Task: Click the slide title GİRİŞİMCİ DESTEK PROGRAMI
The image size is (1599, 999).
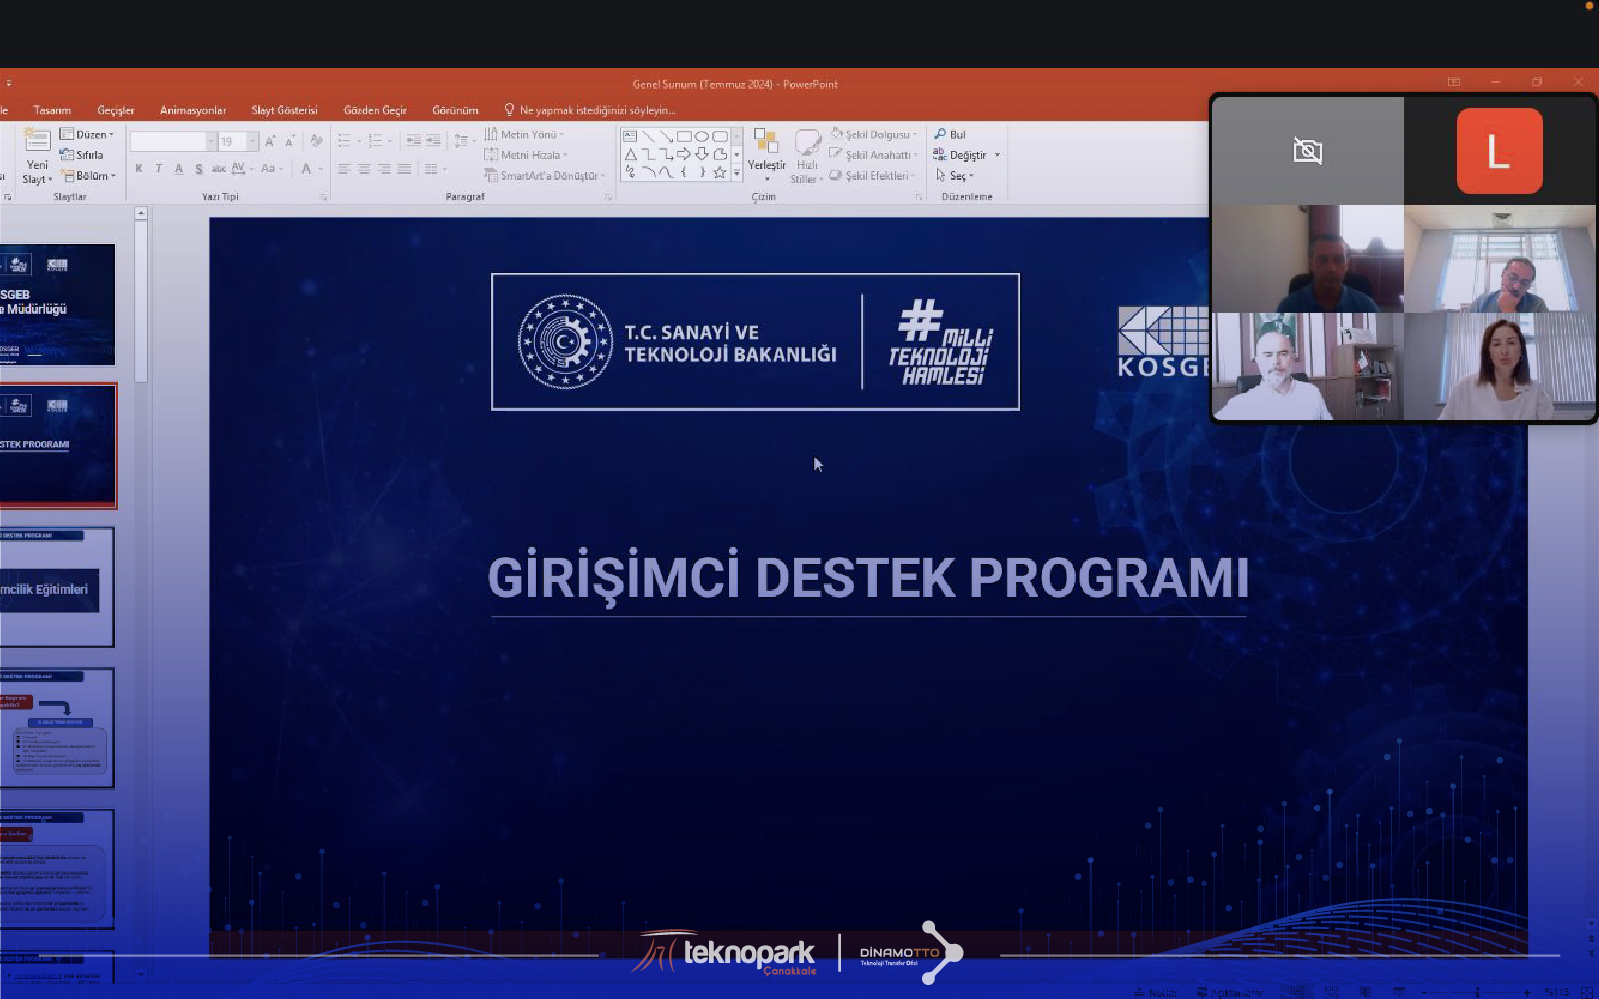Action: tap(868, 577)
